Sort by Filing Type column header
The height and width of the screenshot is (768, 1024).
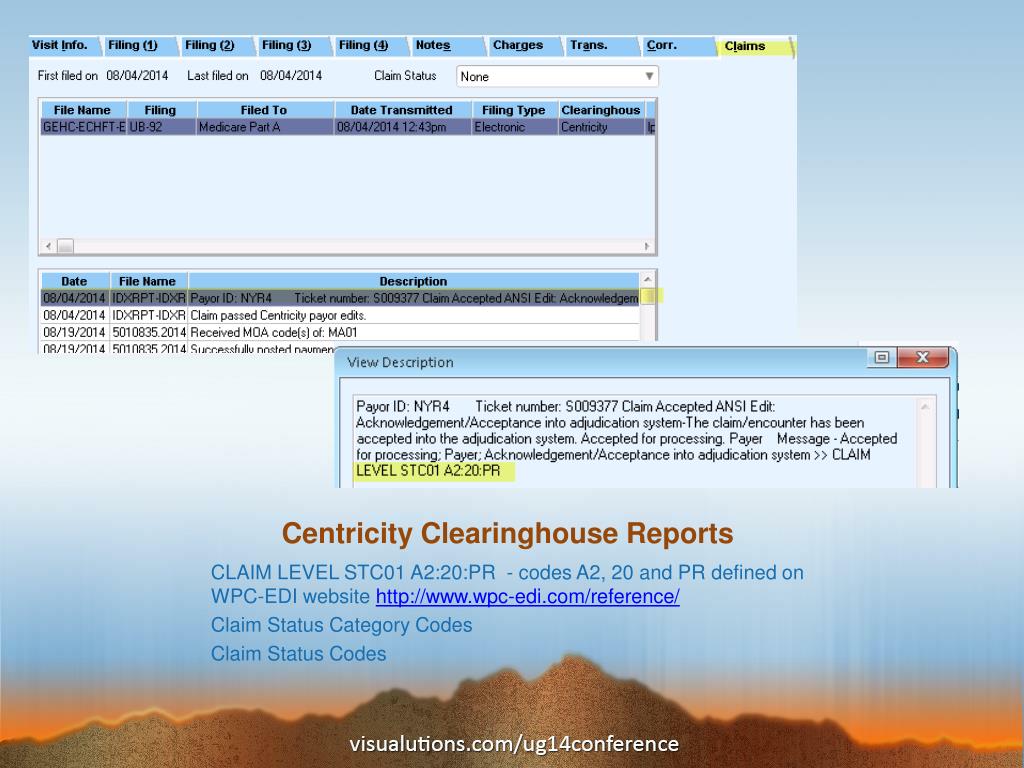pyautogui.click(x=514, y=110)
